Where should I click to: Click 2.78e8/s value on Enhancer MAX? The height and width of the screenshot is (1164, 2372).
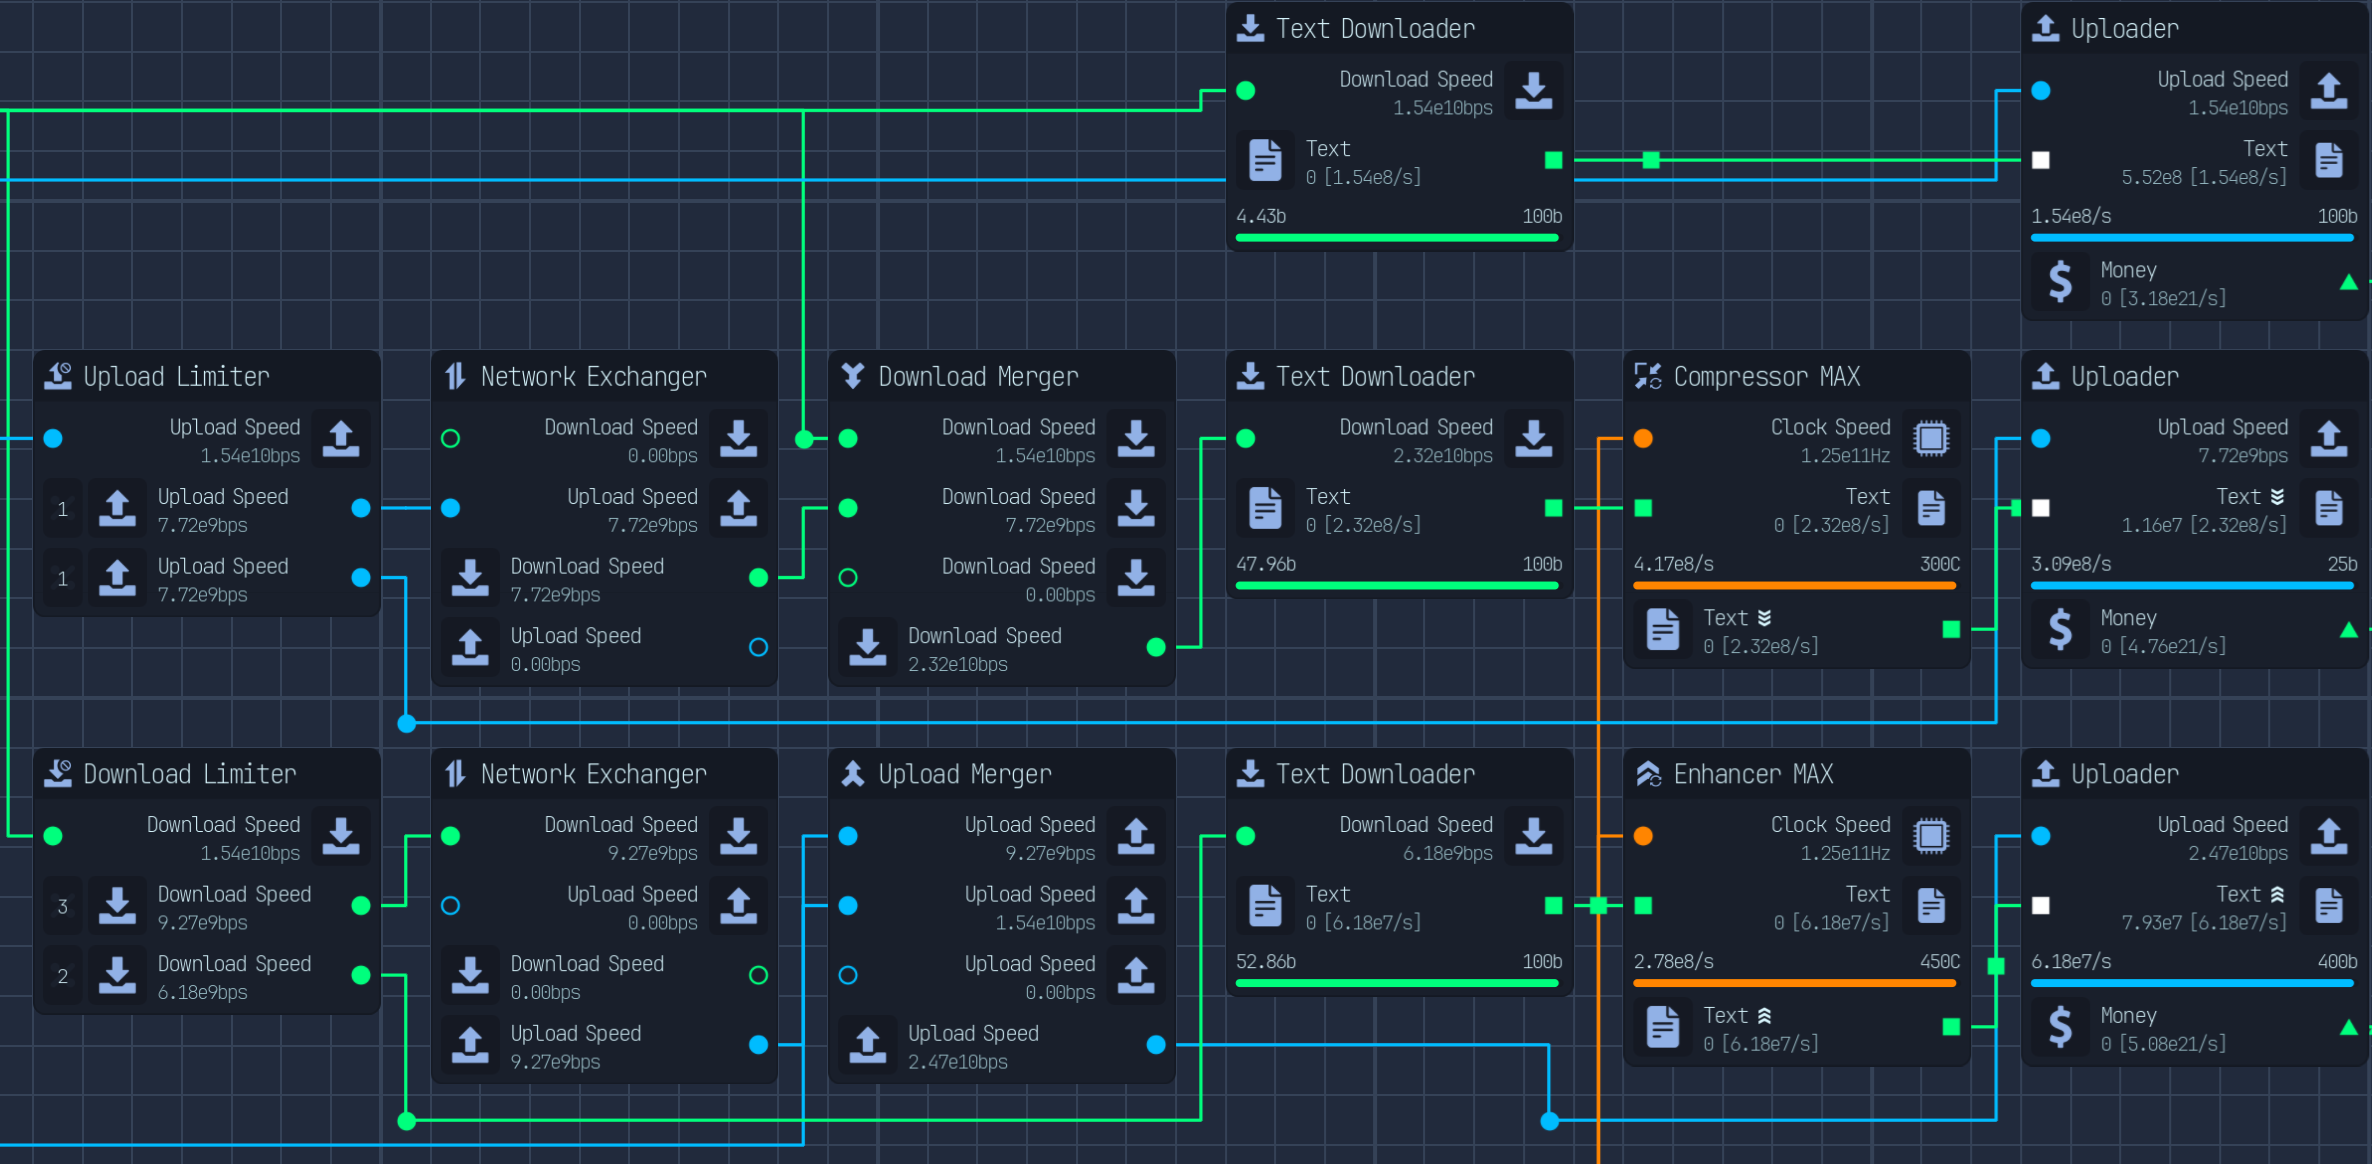[1673, 962]
